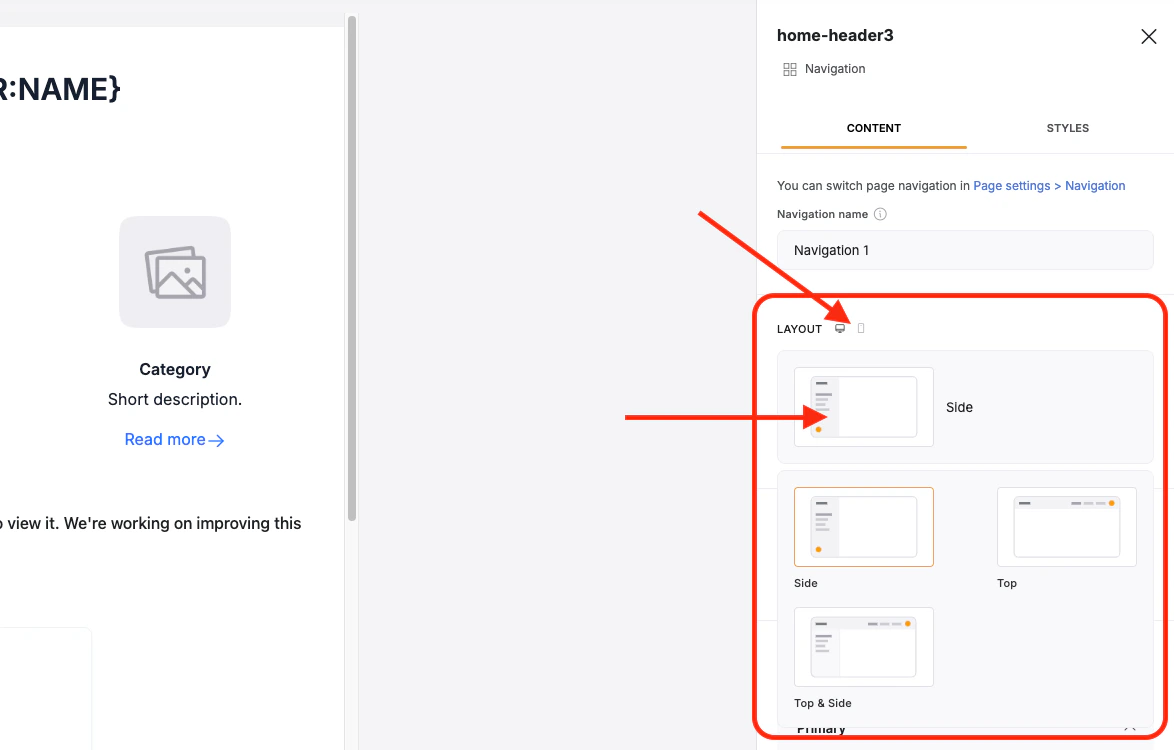Click the Category image placeholder
Image resolution: width=1174 pixels, height=750 pixels.
coord(175,272)
